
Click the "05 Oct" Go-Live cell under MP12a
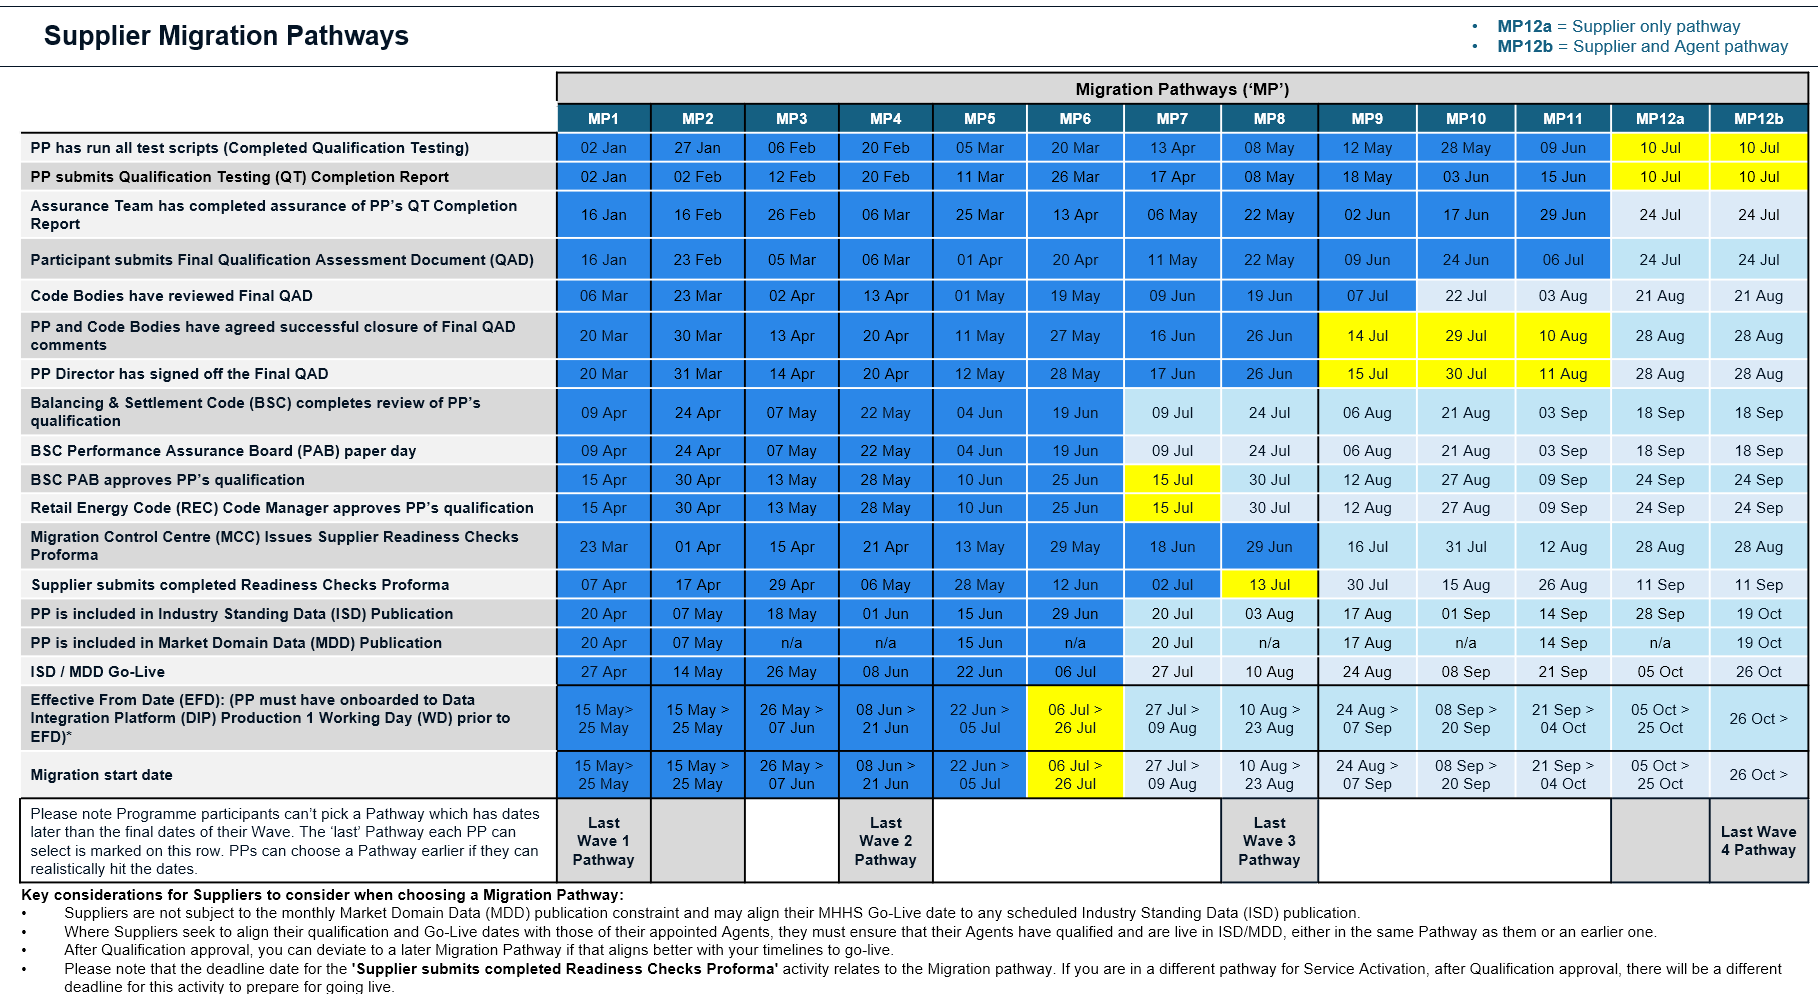[x=1660, y=672]
